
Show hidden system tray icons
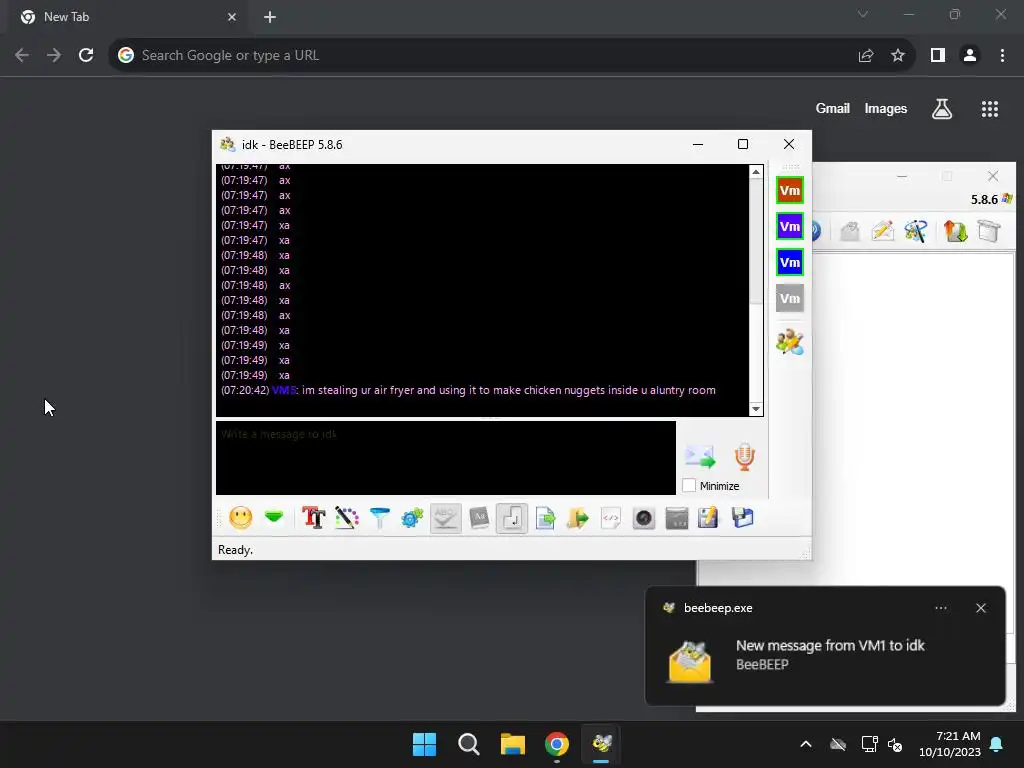806,744
